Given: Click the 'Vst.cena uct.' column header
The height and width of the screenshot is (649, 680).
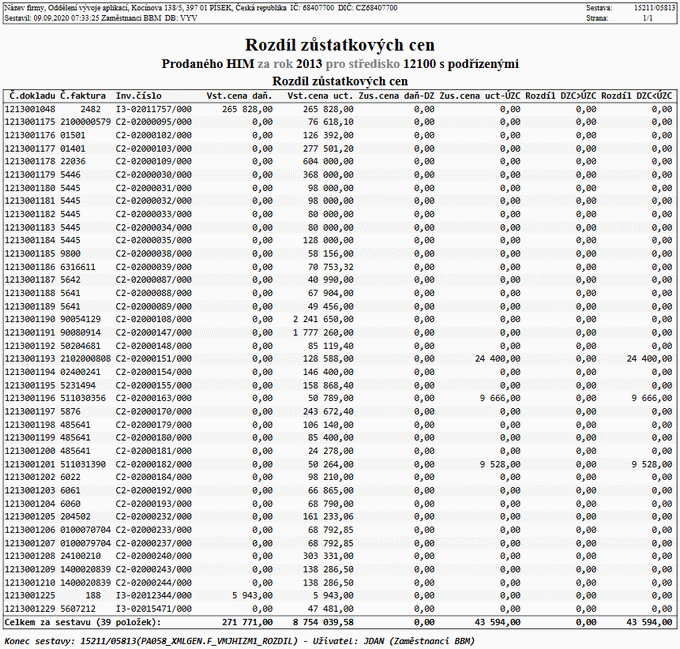Looking at the screenshot, I should coord(320,96).
